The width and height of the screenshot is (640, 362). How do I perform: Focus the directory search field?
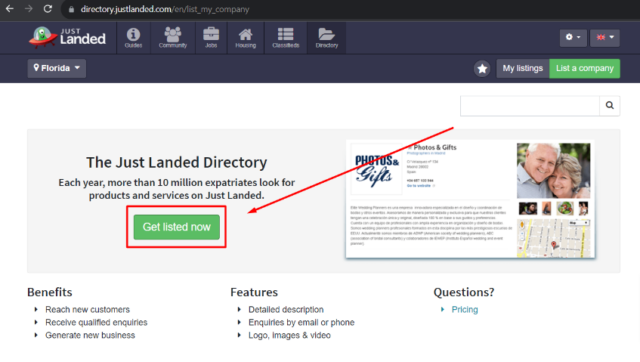(530, 106)
